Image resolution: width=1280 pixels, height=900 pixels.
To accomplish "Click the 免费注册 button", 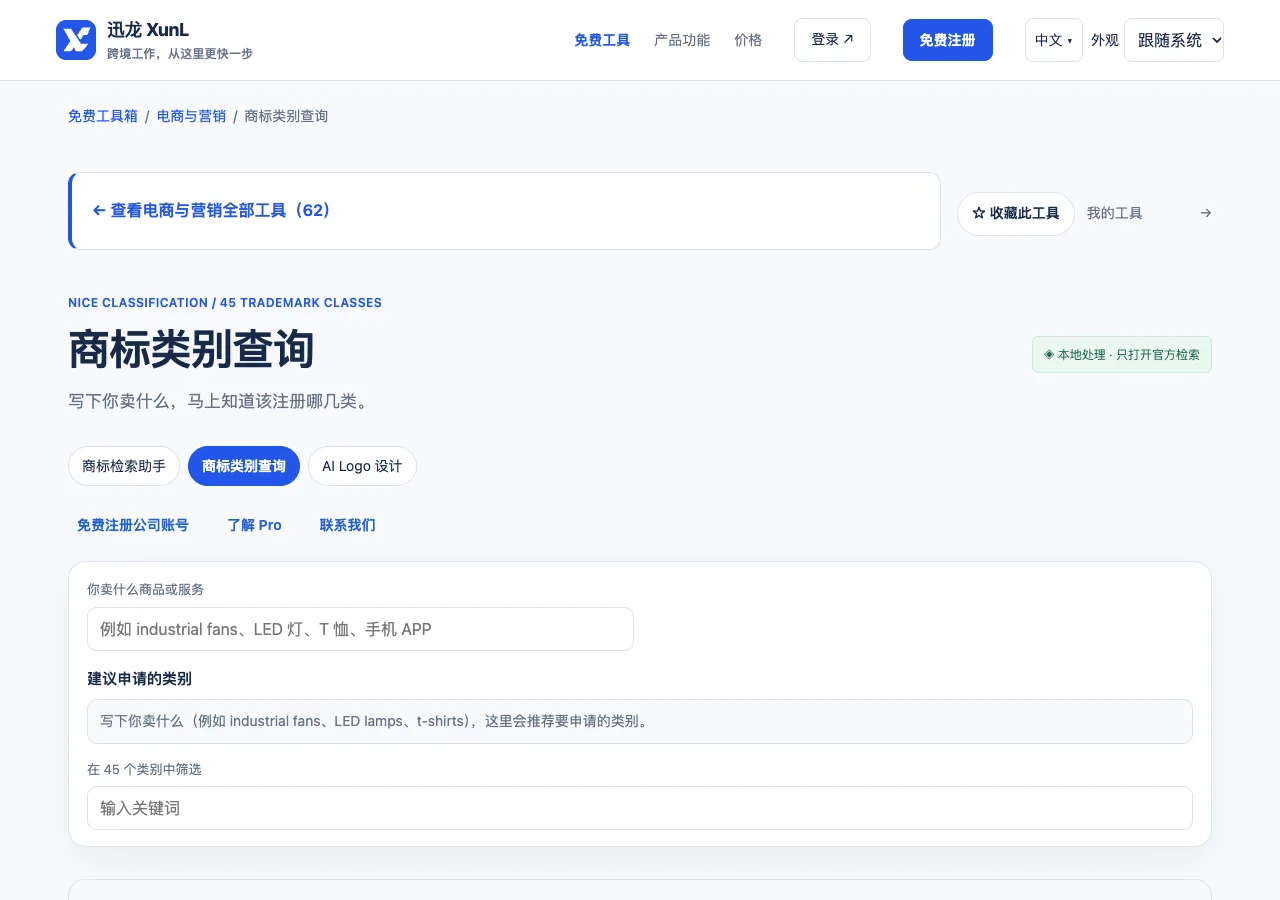I will point(947,40).
